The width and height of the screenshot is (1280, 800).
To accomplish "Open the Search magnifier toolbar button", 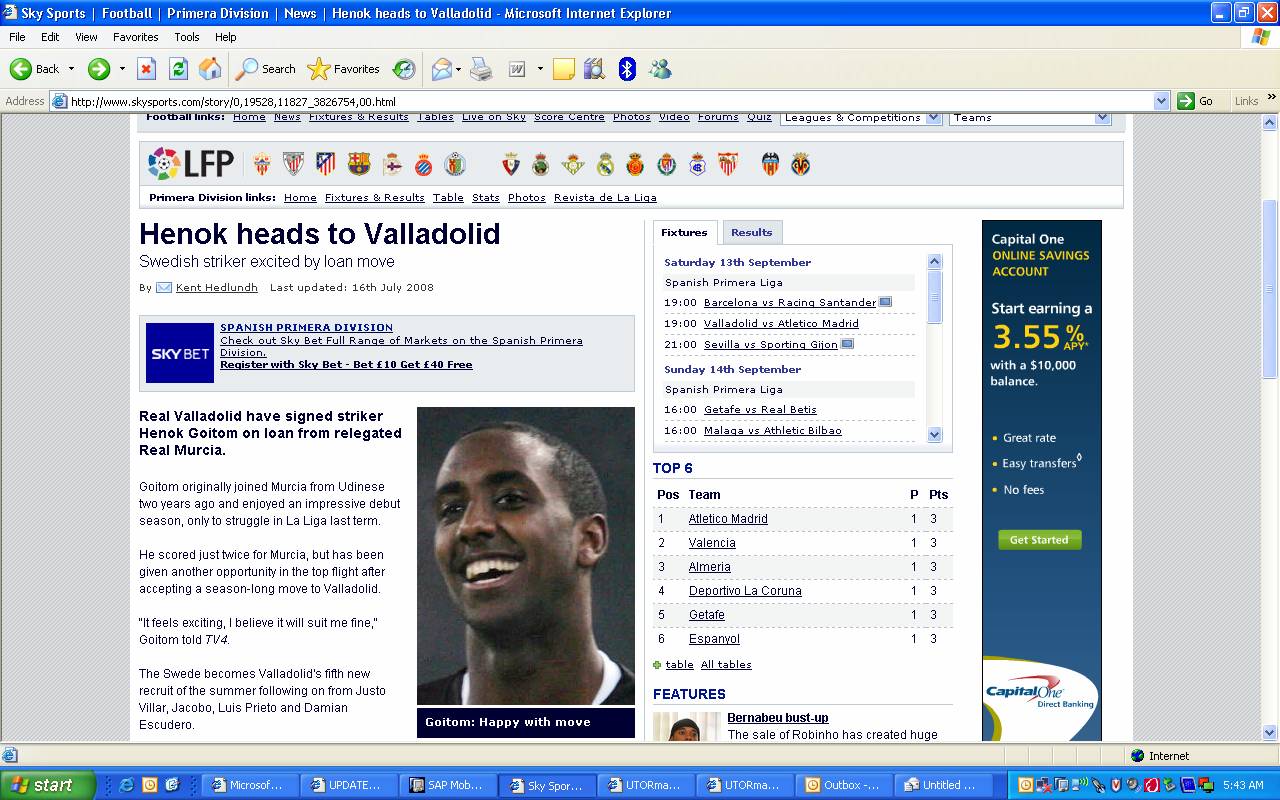I will 266,69.
